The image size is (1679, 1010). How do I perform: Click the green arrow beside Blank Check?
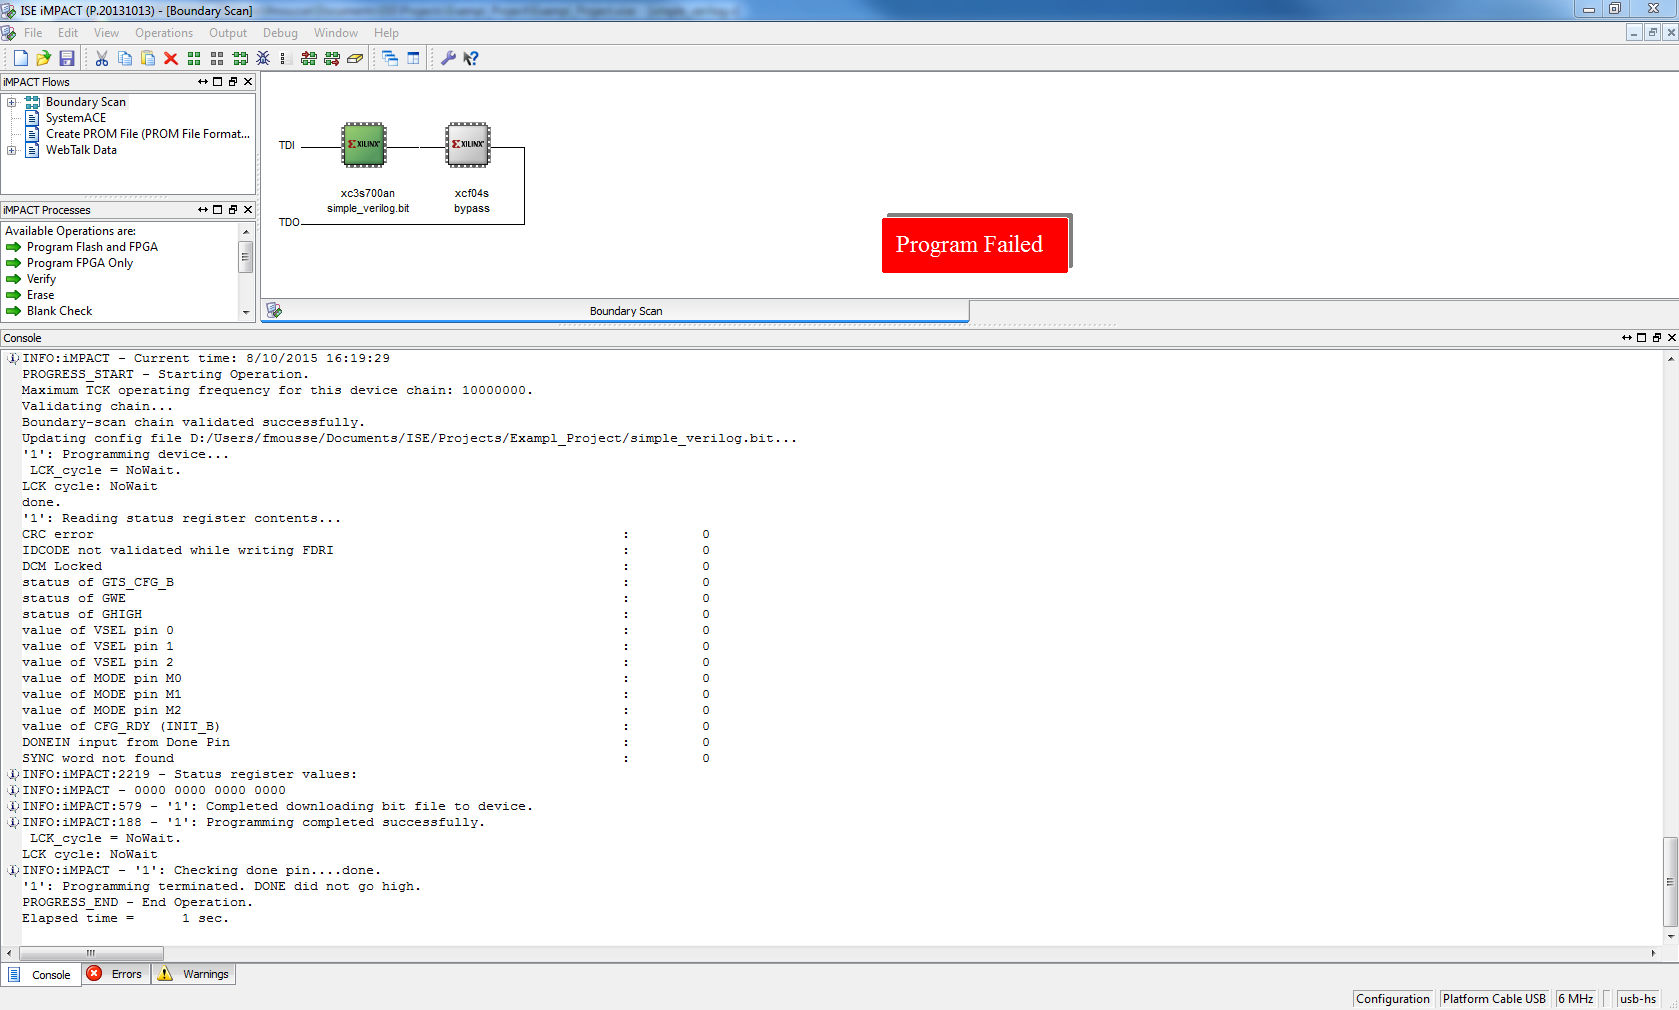click(x=14, y=311)
